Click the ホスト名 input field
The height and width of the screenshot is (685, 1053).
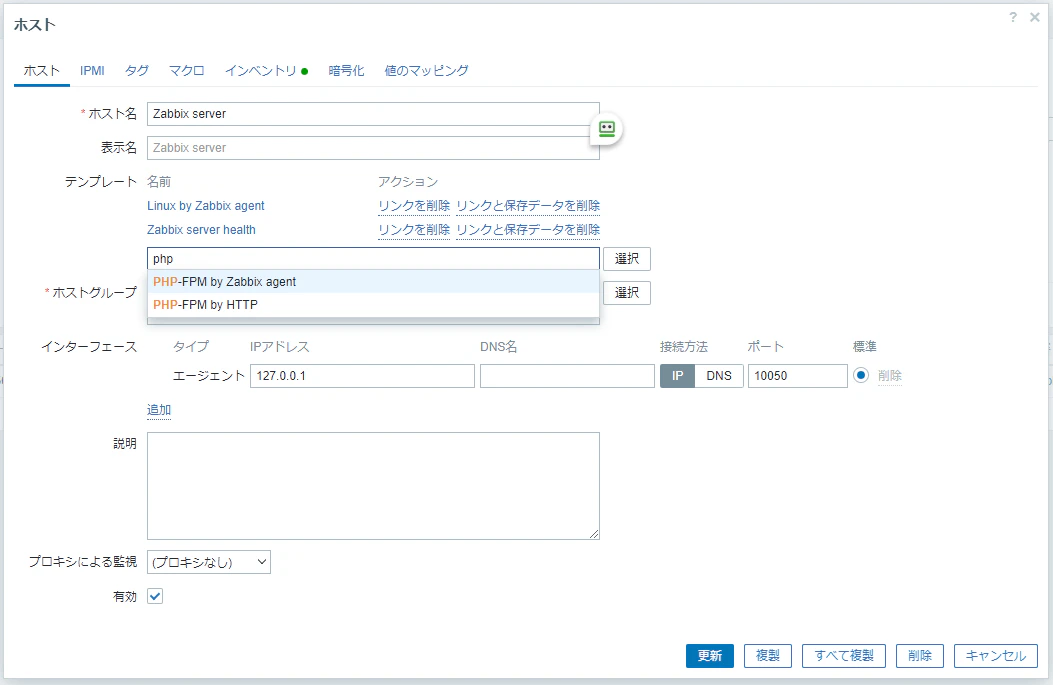[x=373, y=113]
